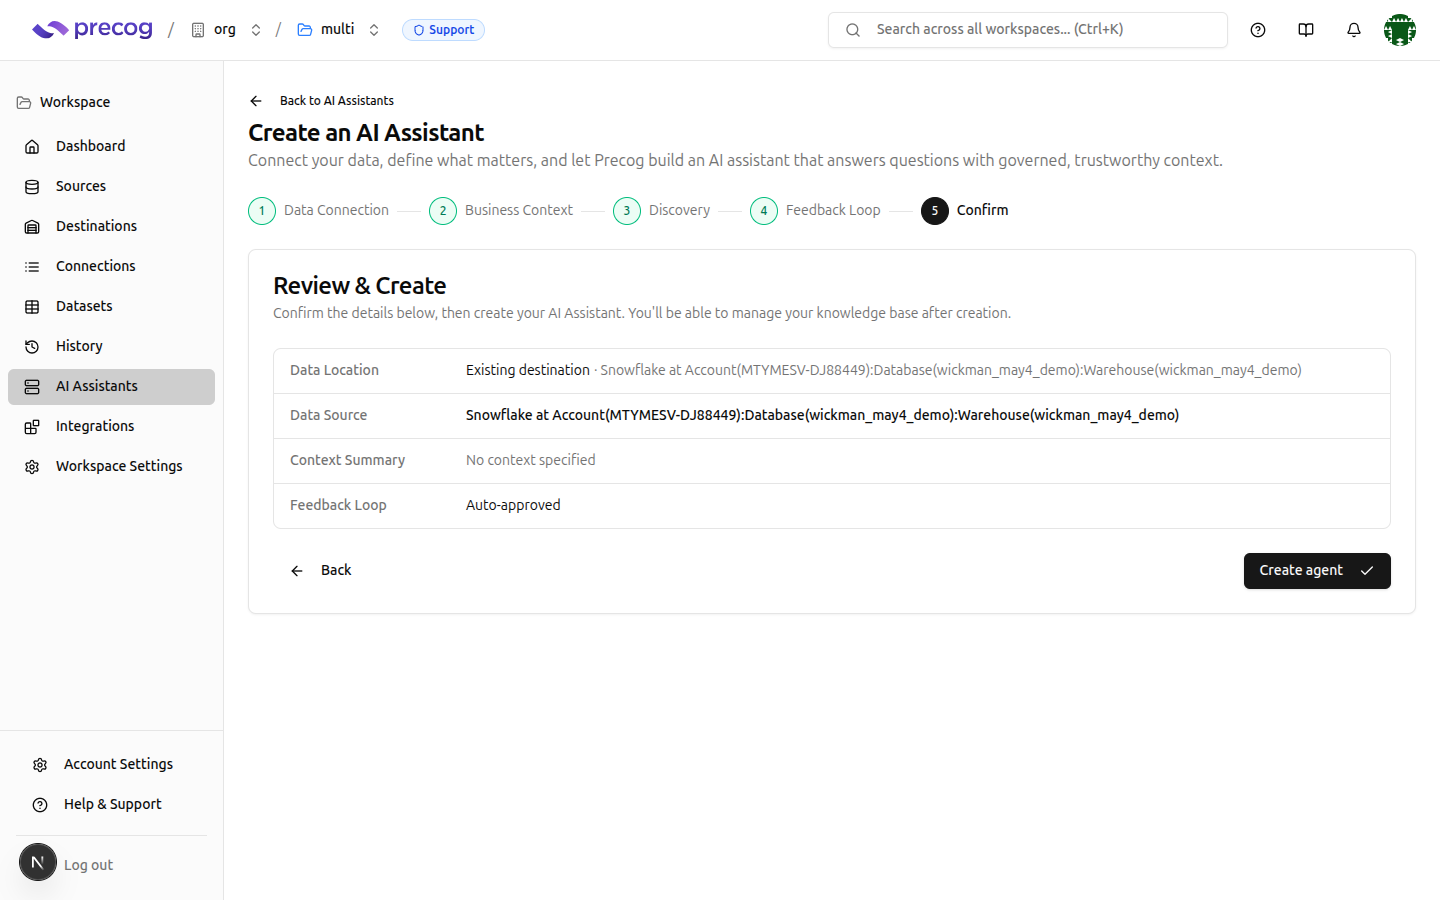Viewport: 1440px width, 900px height.
Task: Open Connections in the sidebar
Action: pyautogui.click(x=111, y=266)
